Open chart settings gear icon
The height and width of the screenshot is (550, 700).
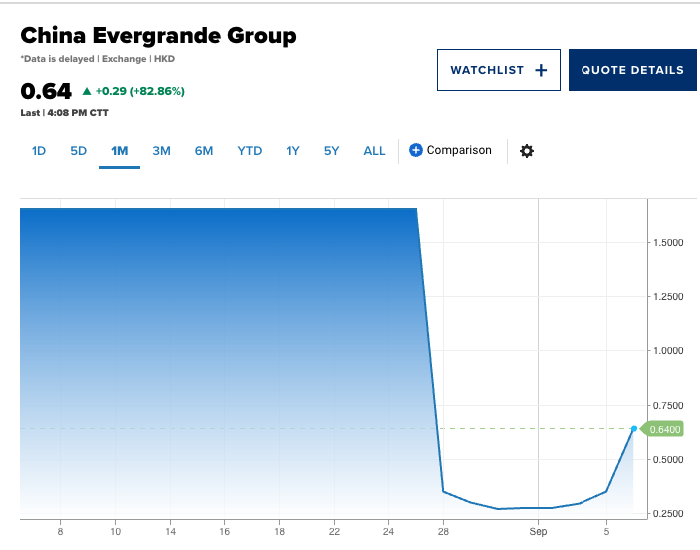tap(527, 151)
